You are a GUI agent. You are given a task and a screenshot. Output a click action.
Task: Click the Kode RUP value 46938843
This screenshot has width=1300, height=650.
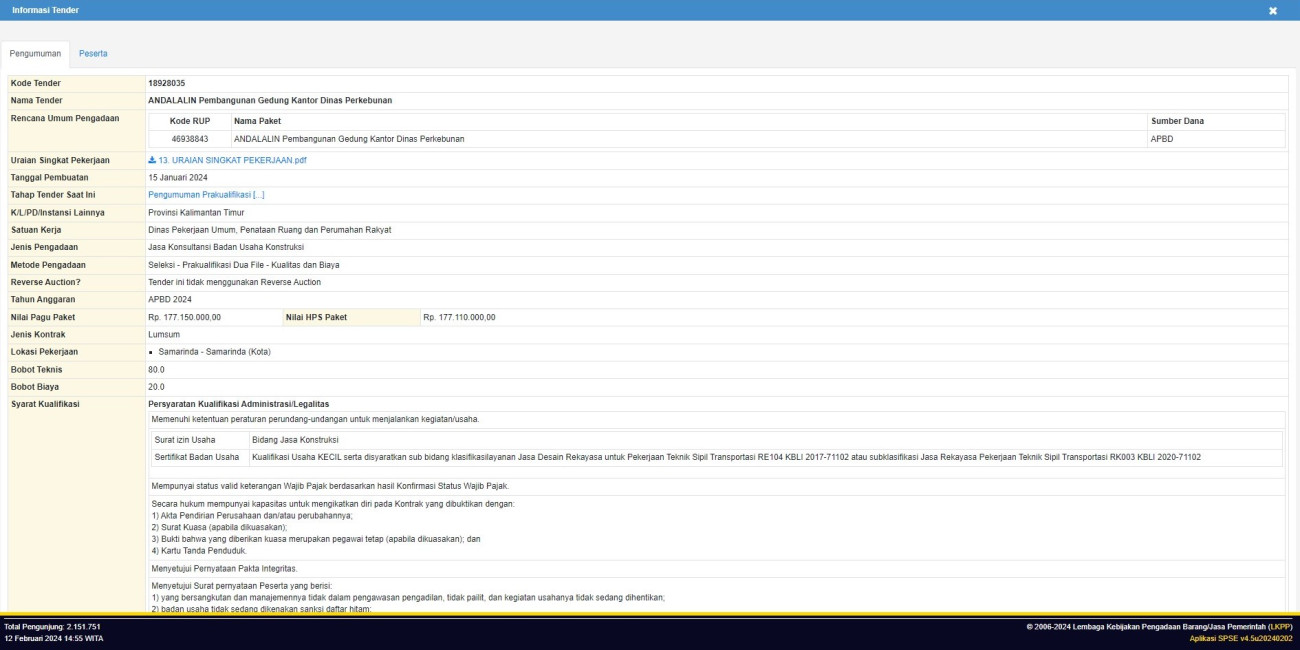(189, 139)
